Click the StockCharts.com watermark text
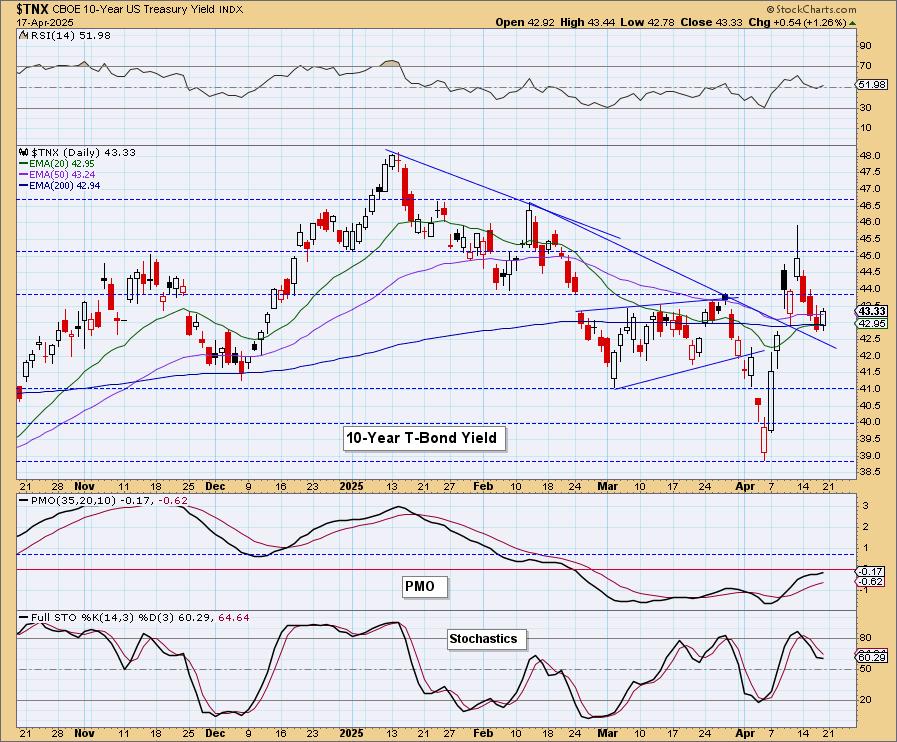The width and height of the screenshot is (897, 742). [811, 9]
